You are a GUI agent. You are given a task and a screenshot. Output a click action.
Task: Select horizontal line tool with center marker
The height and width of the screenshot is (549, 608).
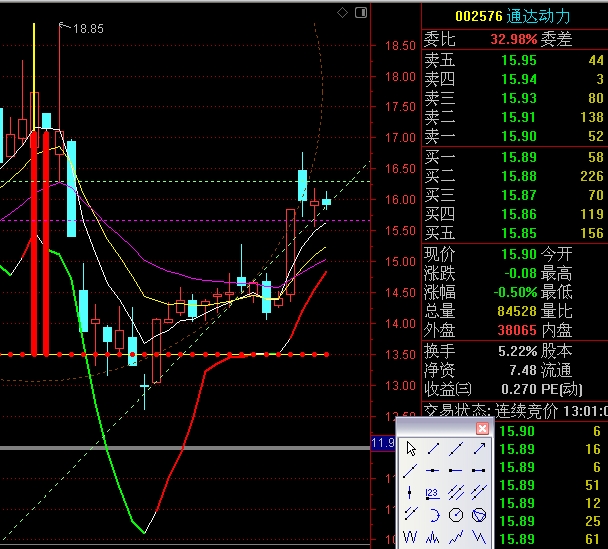coord(433,471)
